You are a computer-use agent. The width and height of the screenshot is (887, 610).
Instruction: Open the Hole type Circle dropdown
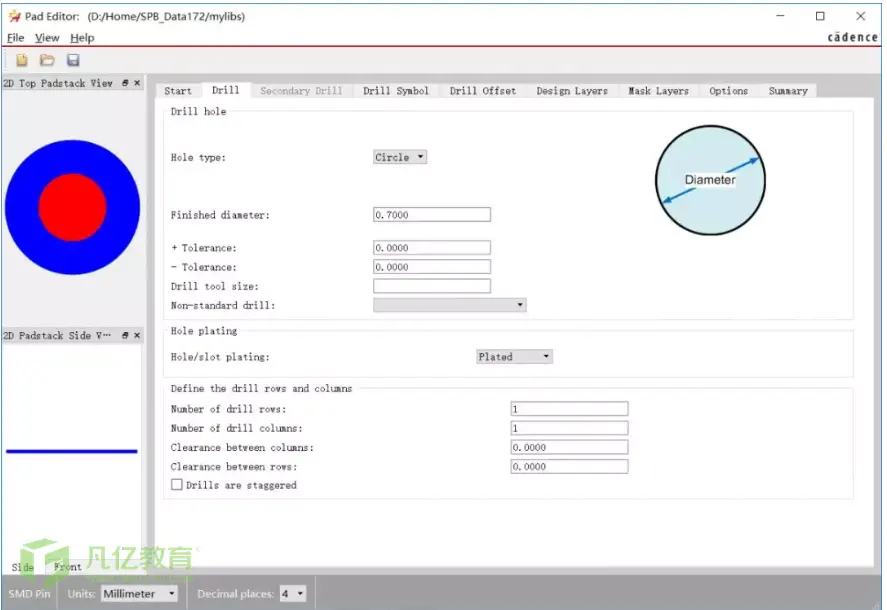pyautogui.click(x=400, y=157)
